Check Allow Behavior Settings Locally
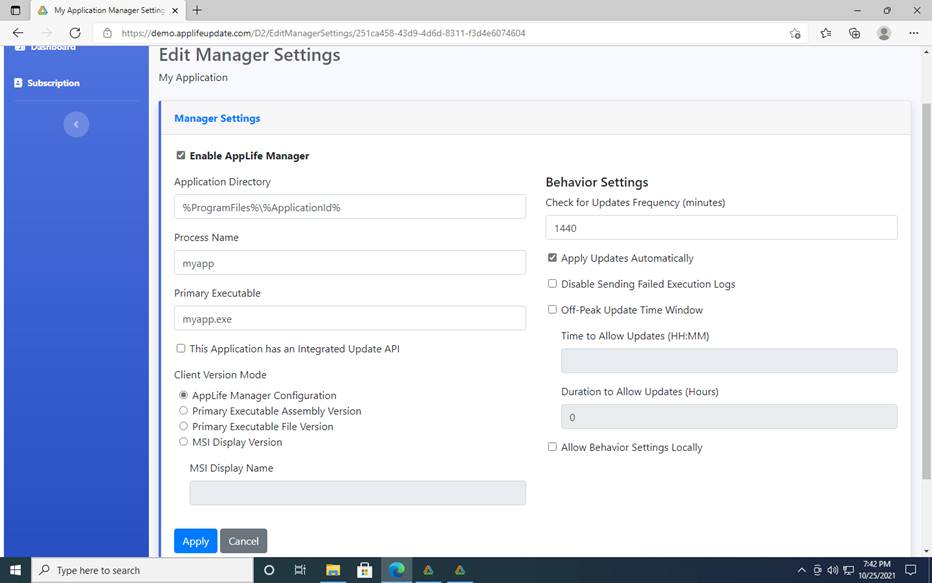 click(552, 446)
